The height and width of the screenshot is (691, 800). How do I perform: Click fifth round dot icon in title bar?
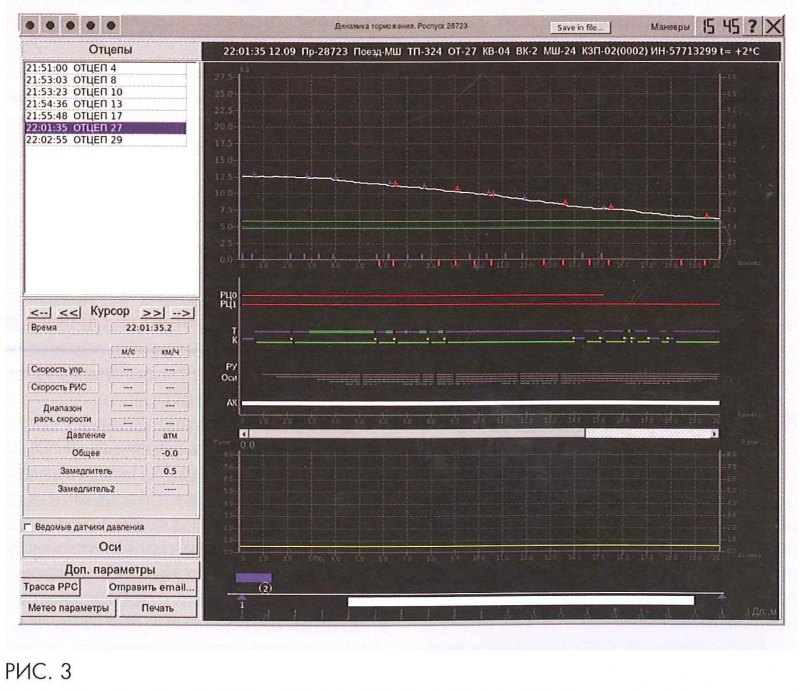(x=111, y=26)
